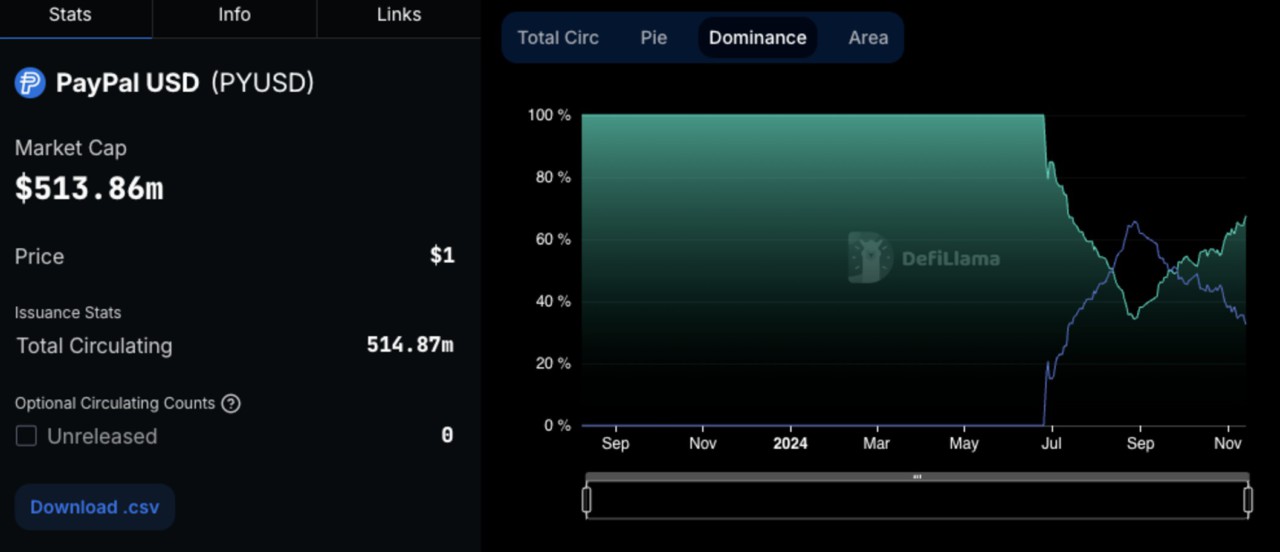Toggle the Unreleased checkbox

point(26,436)
